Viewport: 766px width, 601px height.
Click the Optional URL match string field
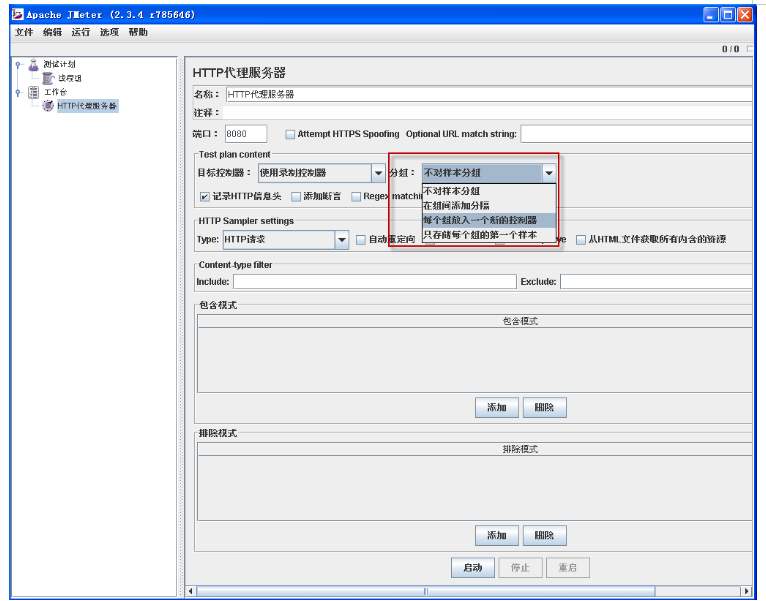click(x=637, y=134)
